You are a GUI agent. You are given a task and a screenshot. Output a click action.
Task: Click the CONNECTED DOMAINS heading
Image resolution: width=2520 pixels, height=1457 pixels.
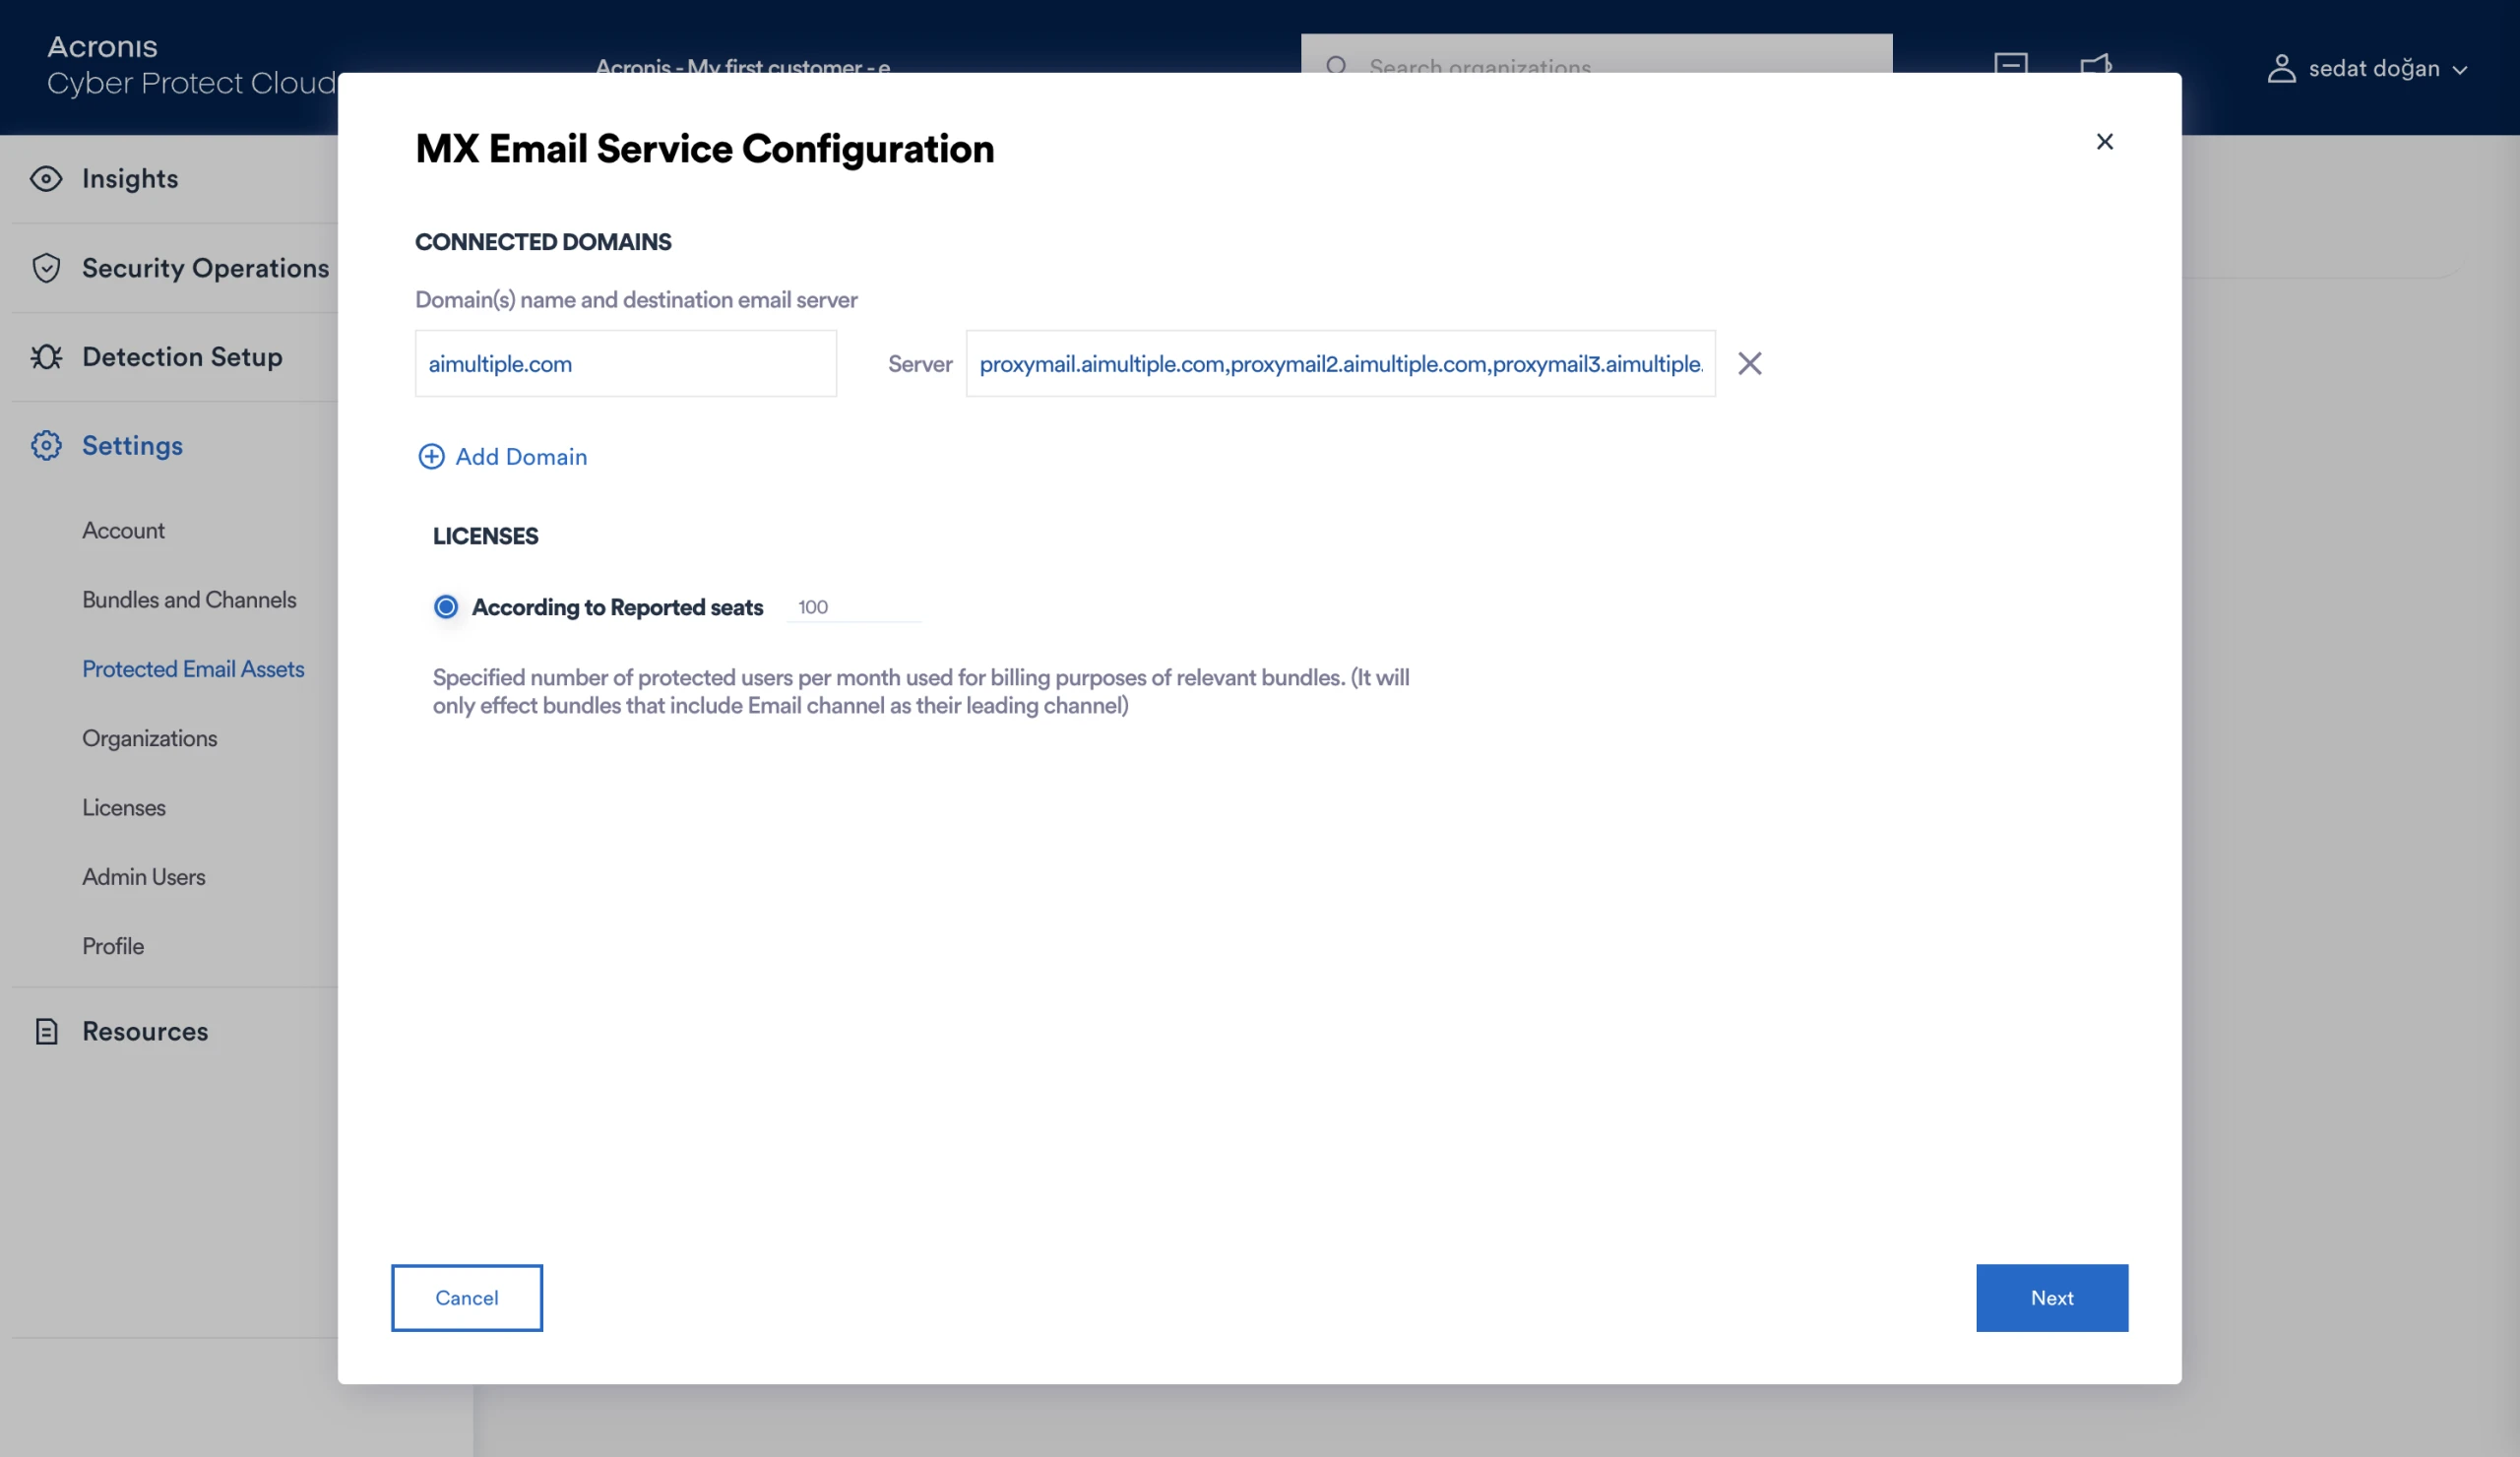point(543,242)
